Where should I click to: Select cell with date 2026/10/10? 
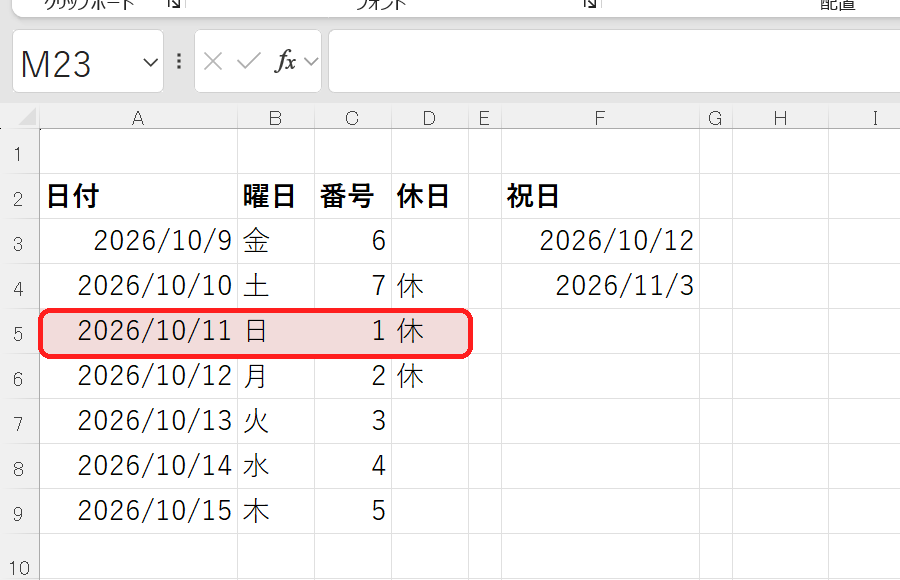pos(138,286)
